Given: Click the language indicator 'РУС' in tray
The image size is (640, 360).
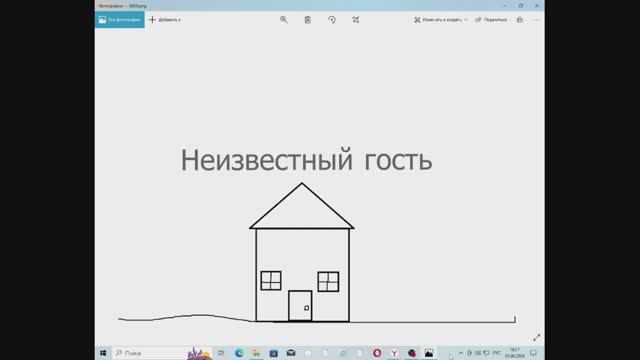Looking at the screenshot, I should point(497,353).
